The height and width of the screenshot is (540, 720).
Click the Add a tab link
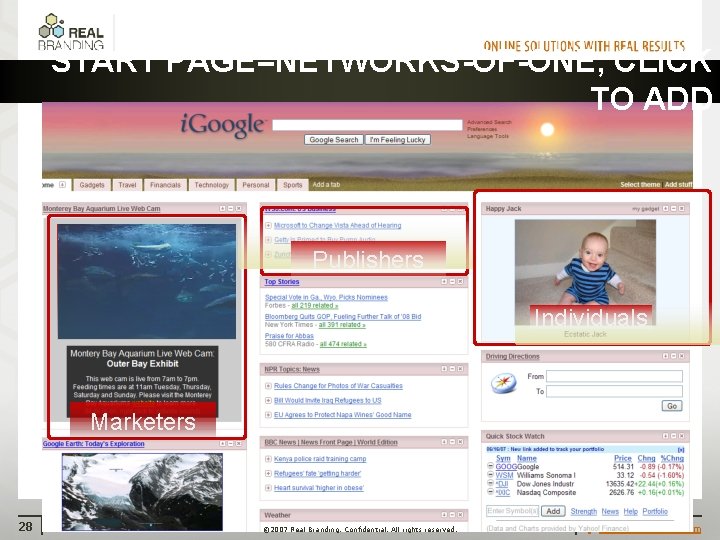[326, 185]
